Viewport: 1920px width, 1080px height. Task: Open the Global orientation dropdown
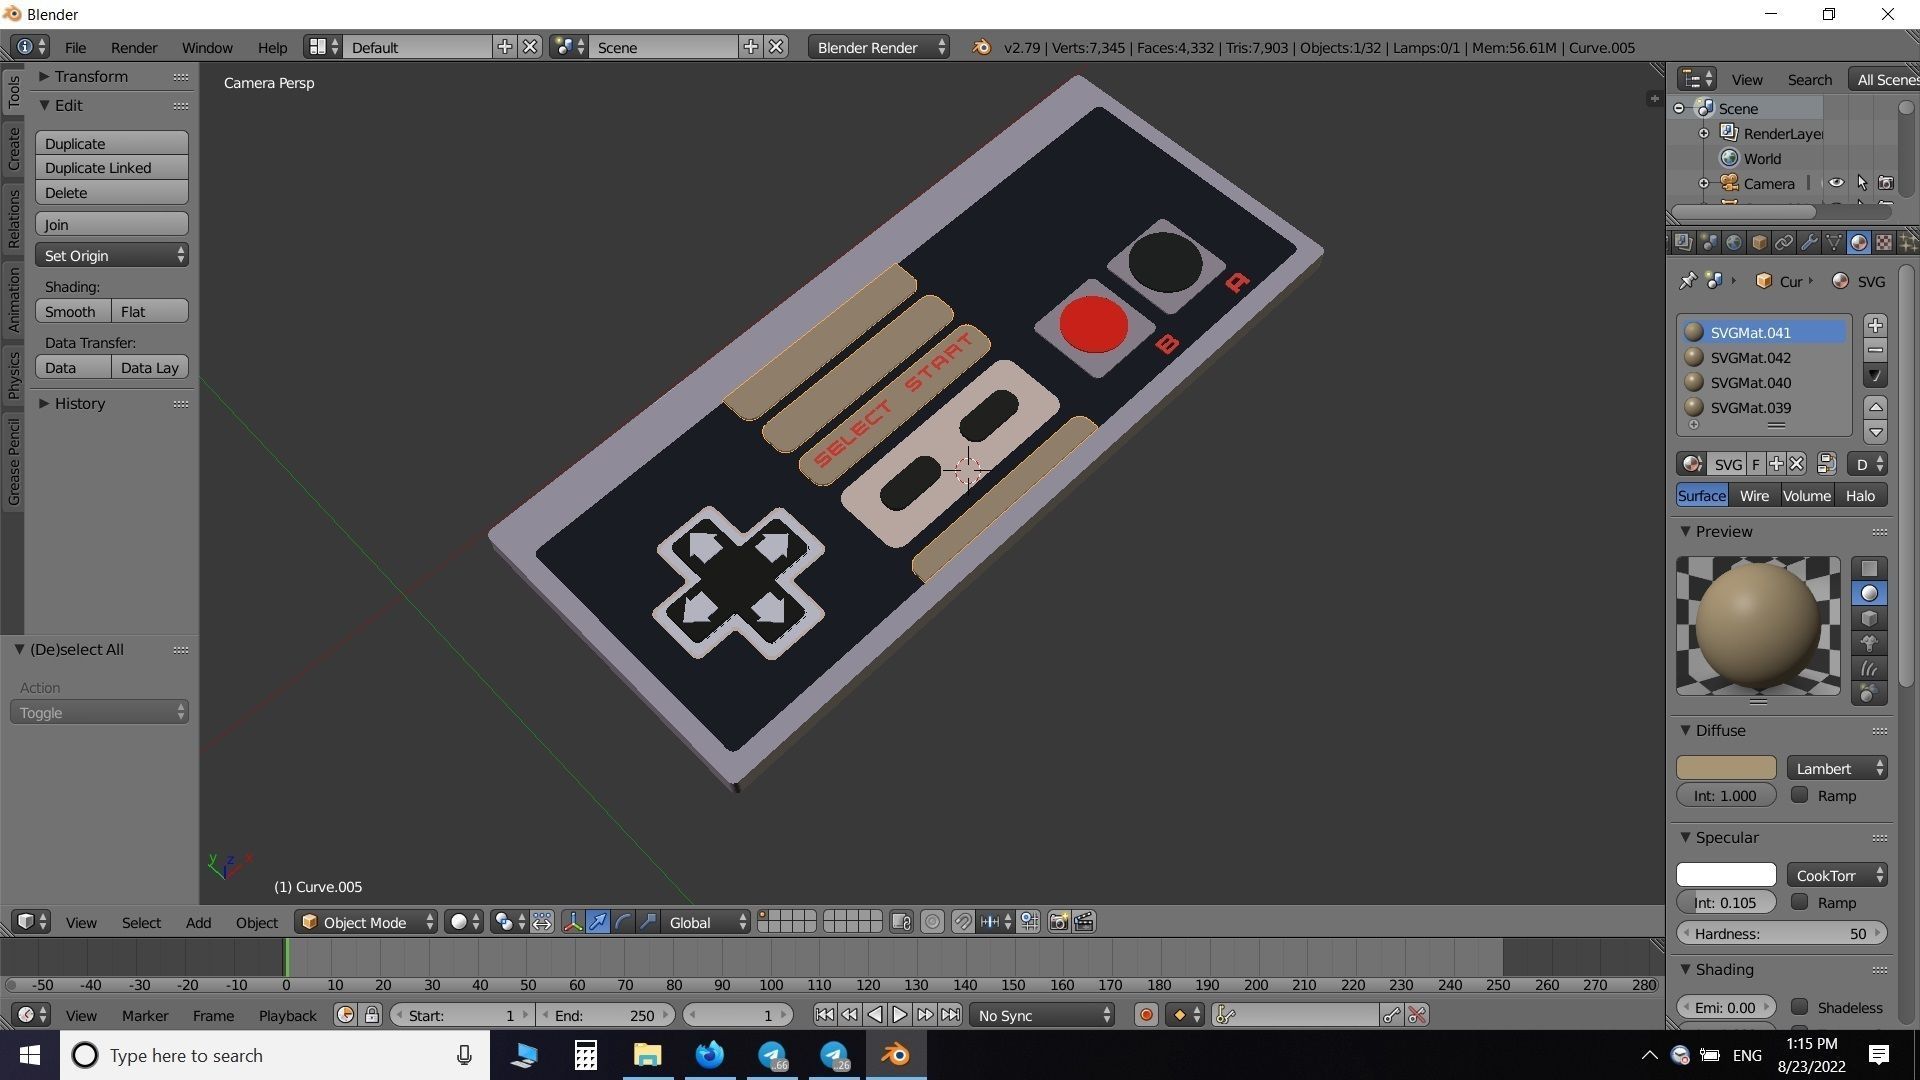click(x=707, y=922)
